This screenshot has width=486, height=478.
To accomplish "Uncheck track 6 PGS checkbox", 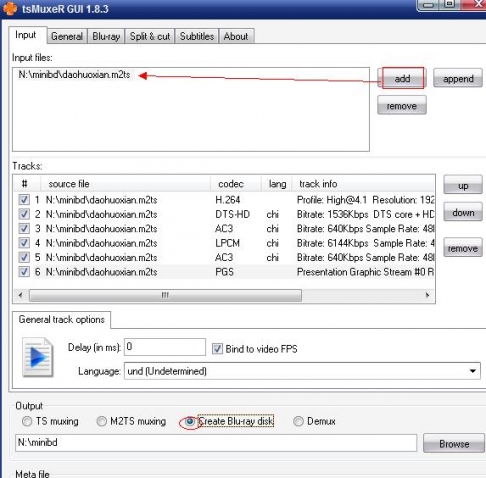I will [24, 272].
